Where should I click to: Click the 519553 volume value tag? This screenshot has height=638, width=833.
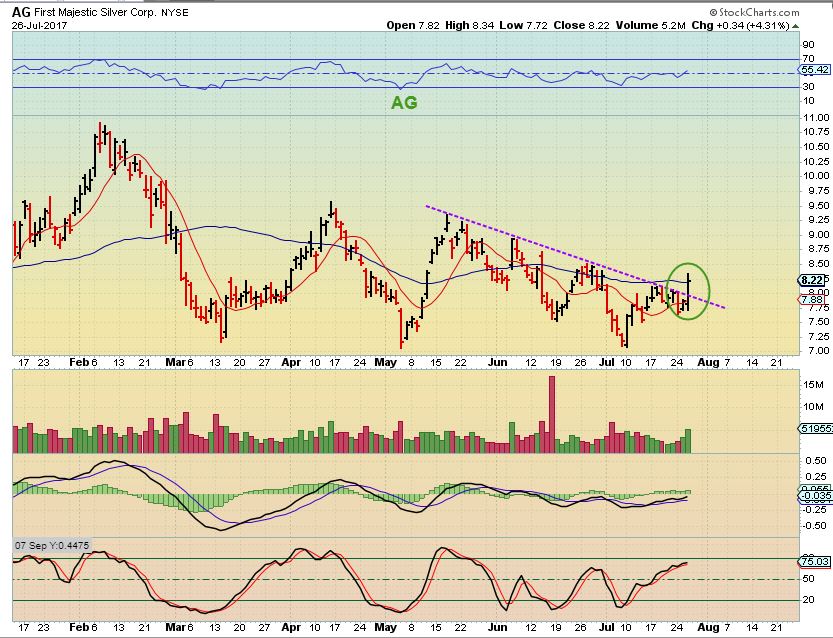(815, 428)
